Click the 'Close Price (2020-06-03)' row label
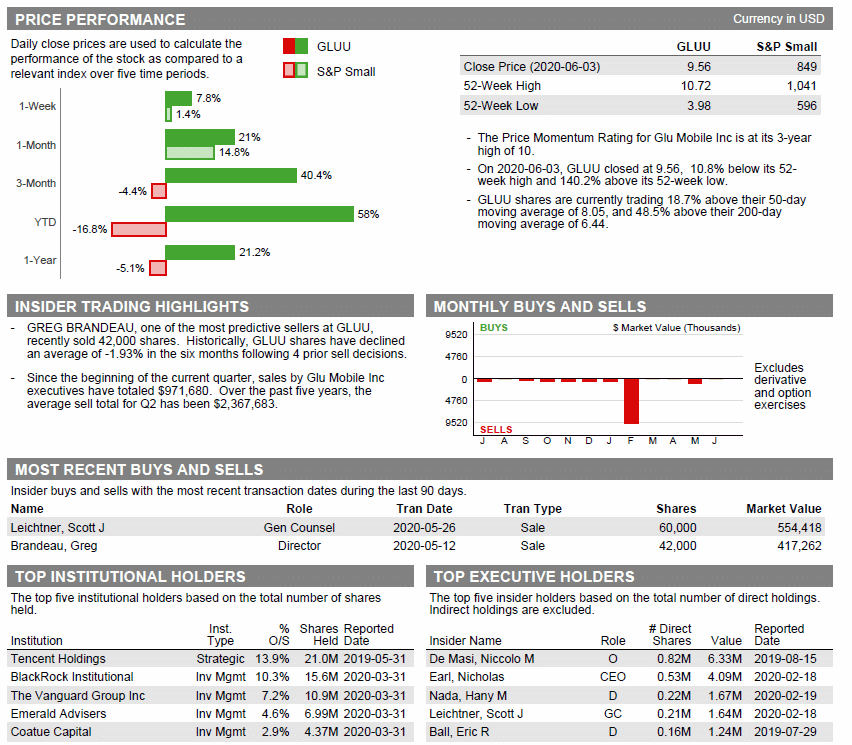 pyautogui.click(x=532, y=67)
